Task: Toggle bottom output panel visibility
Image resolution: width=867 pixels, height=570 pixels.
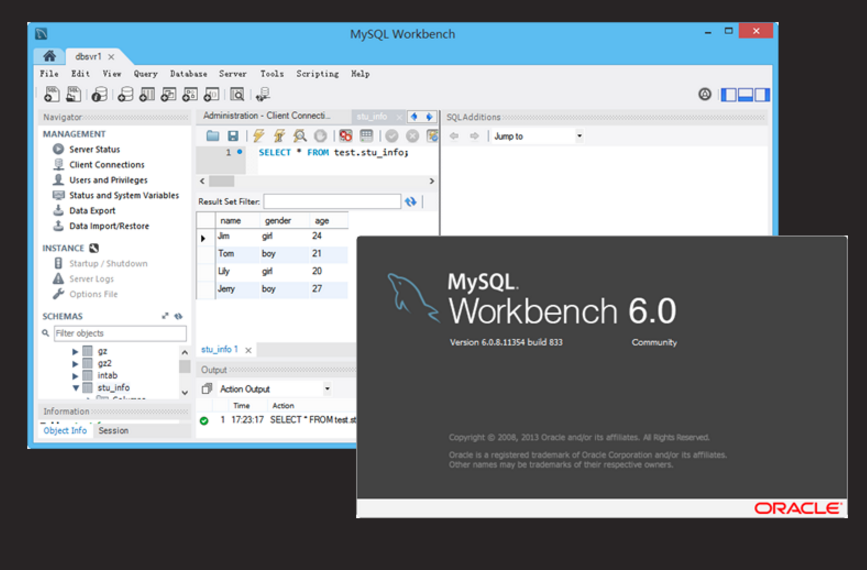Action: (x=745, y=95)
